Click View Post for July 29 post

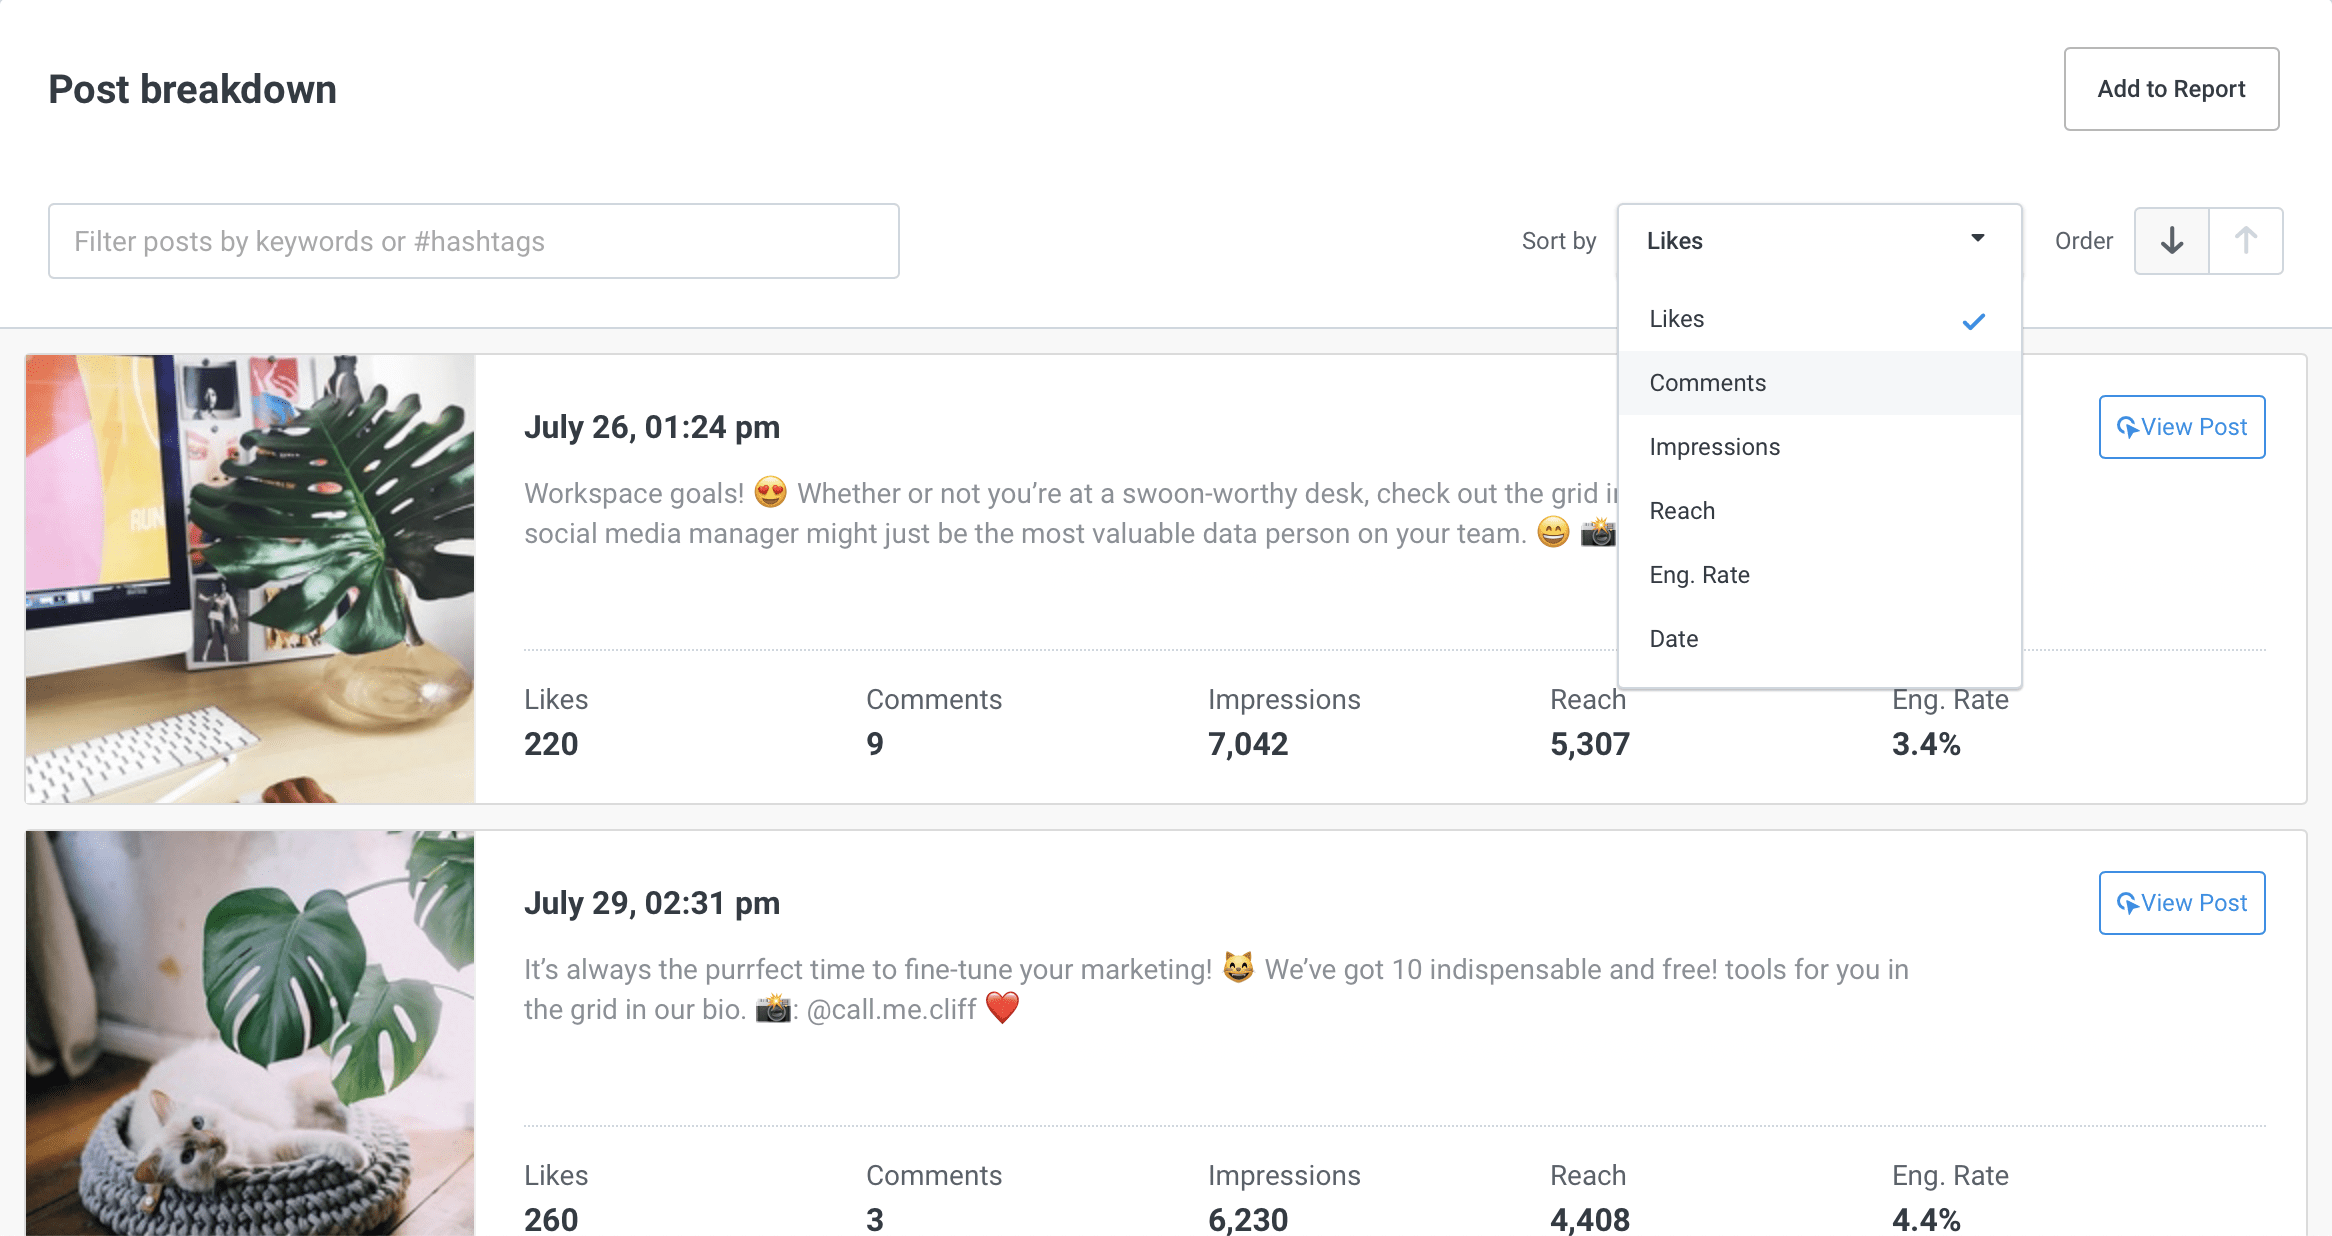(2181, 903)
